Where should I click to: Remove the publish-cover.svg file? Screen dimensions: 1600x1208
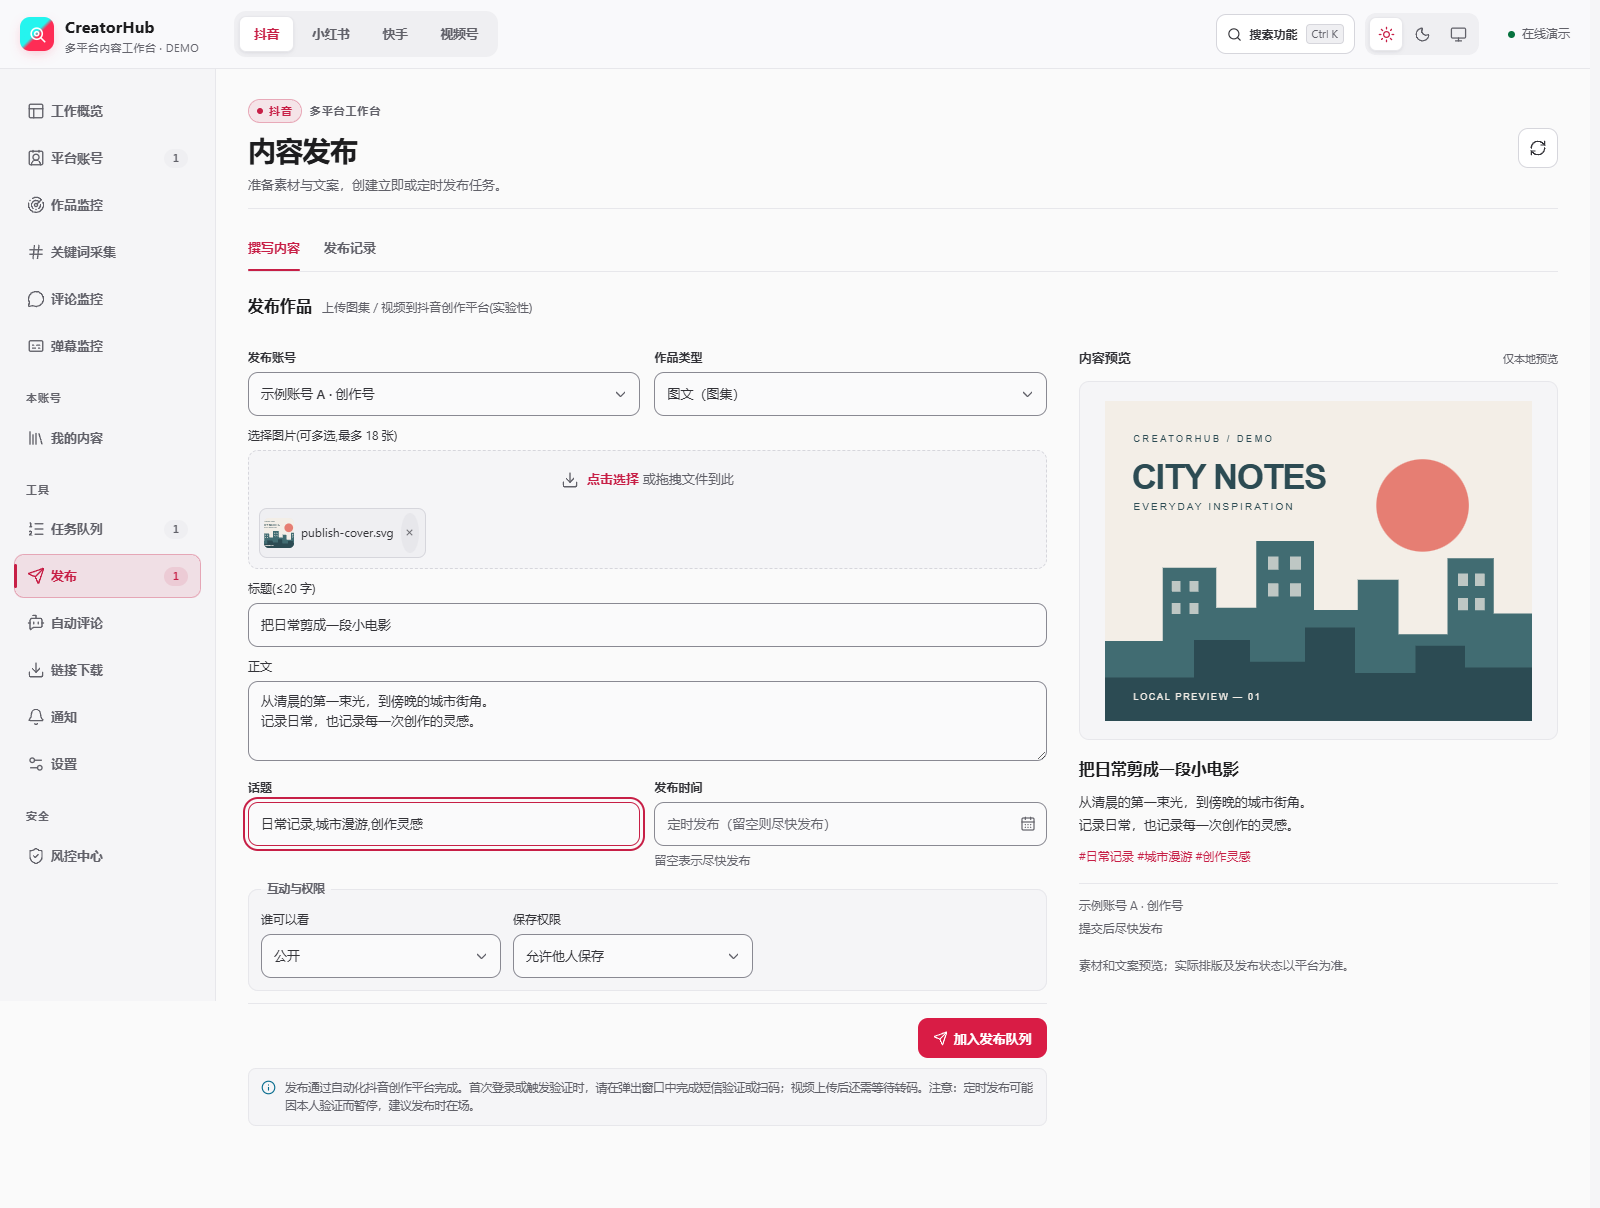point(409,533)
